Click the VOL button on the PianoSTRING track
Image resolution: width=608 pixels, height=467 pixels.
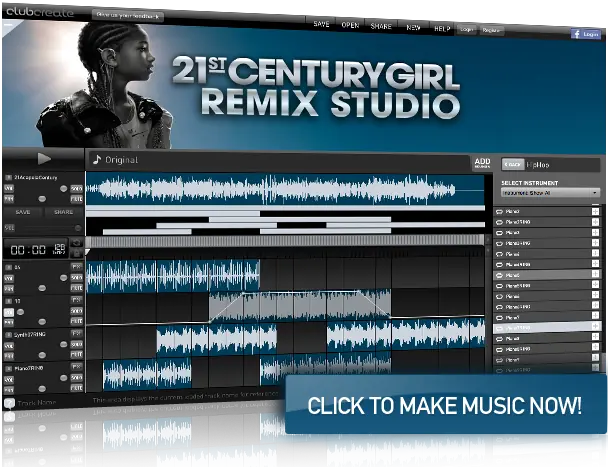click(9, 380)
